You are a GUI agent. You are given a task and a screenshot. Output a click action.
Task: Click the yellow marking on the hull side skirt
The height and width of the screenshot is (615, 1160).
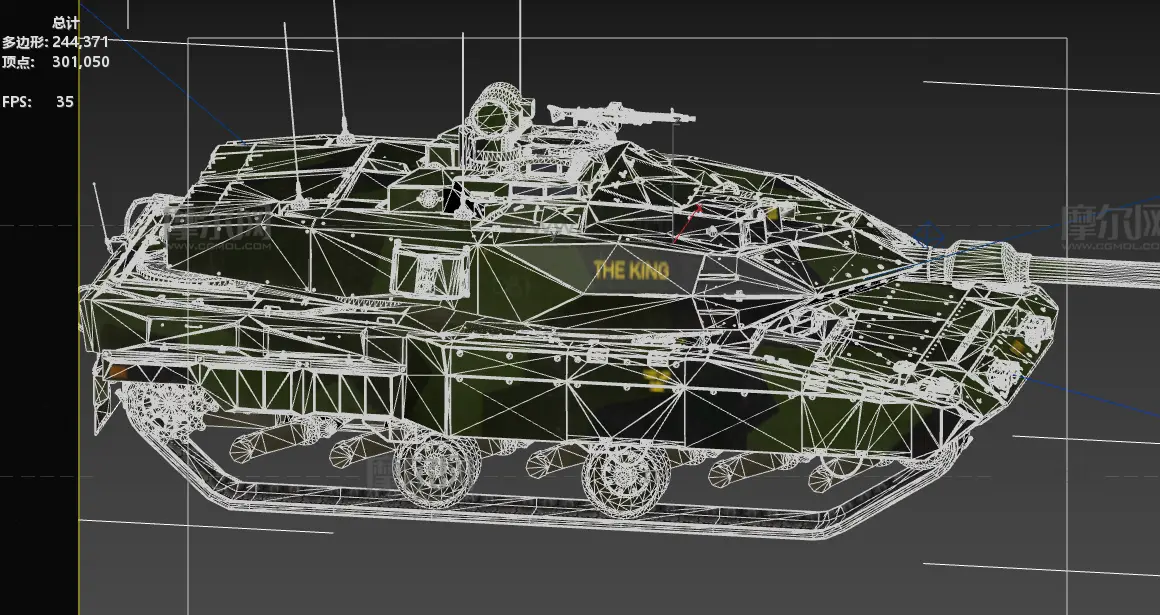[657, 378]
